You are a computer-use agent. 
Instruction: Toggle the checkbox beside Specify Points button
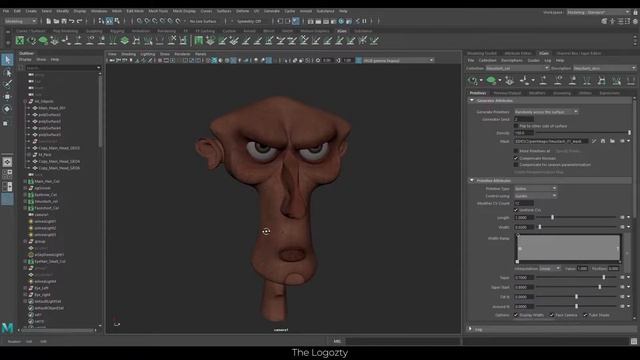(x=516, y=151)
